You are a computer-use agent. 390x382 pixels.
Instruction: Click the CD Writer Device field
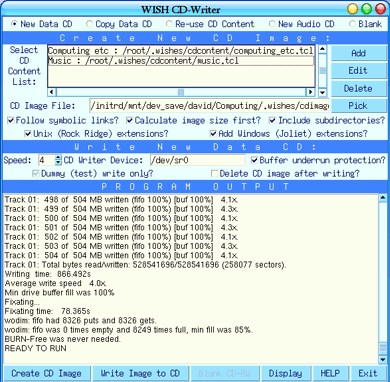pyautogui.click(x=198, y=160)
